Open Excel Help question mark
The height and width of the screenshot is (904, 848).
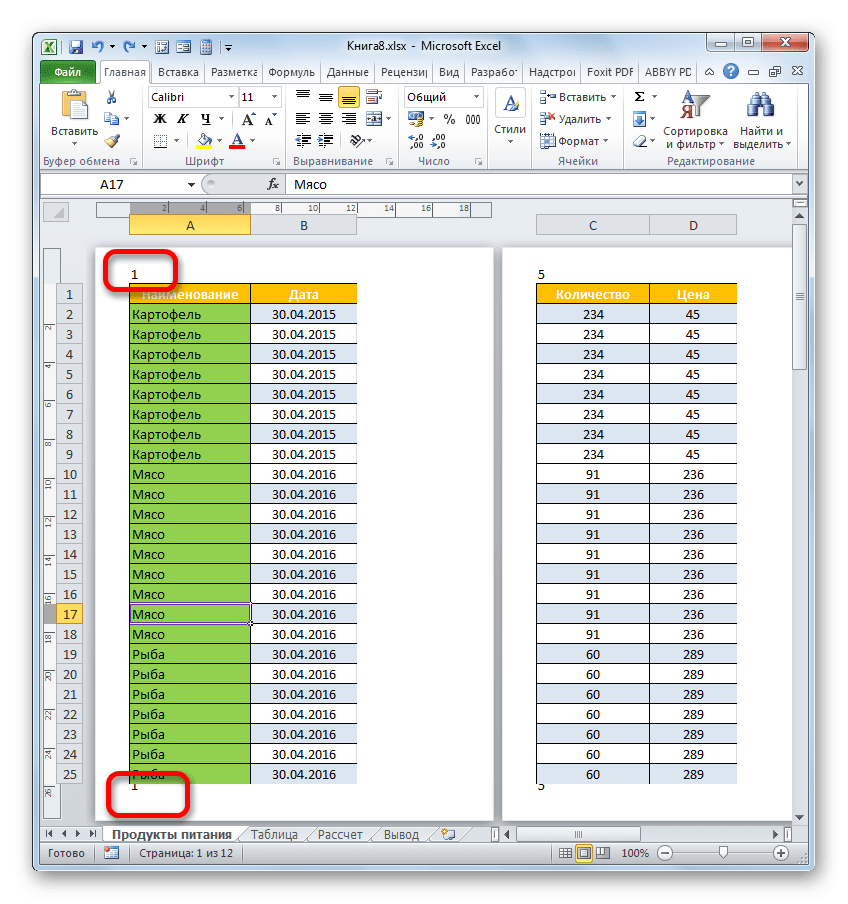(731, 71)
